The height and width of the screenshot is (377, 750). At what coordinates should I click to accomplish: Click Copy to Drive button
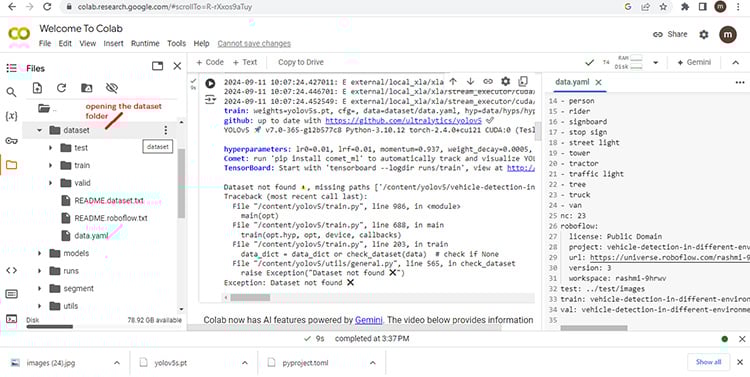click(301, 62)
